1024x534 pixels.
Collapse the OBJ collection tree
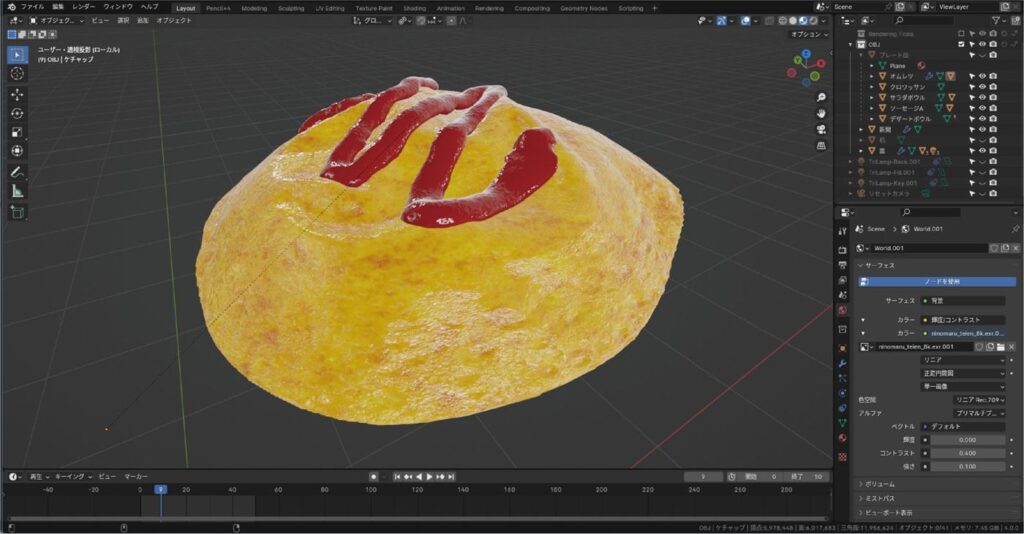851,44
